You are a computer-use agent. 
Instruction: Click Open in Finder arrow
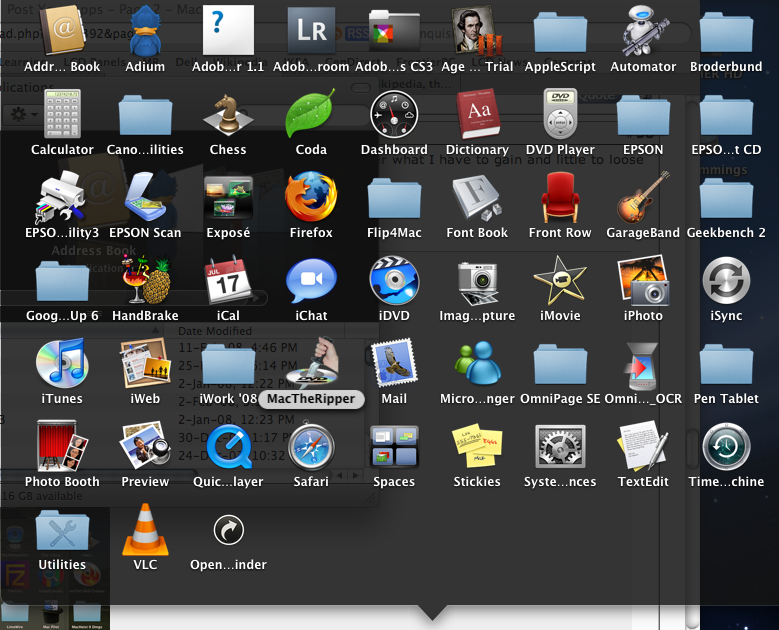click(229, 530)
